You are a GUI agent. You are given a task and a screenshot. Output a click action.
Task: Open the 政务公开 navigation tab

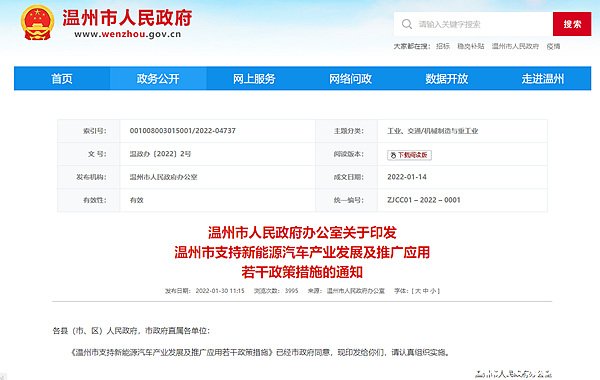pyautogui.click(x=158, y=78)
